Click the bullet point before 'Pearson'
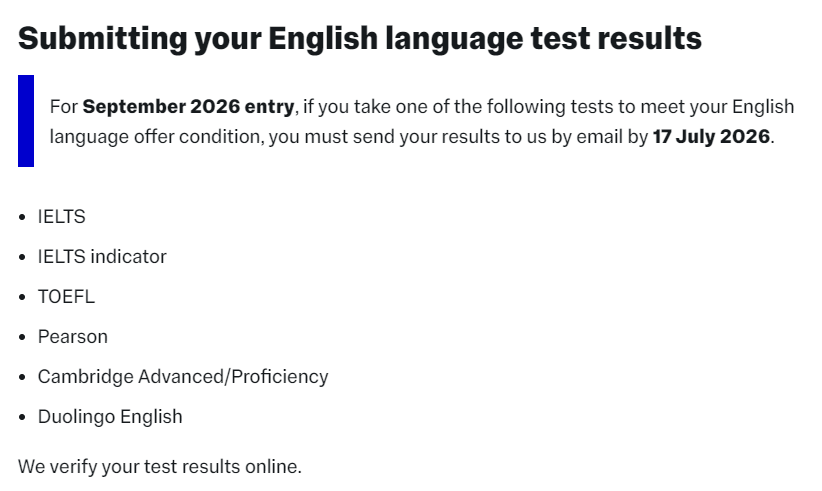 tap(22, 337)
